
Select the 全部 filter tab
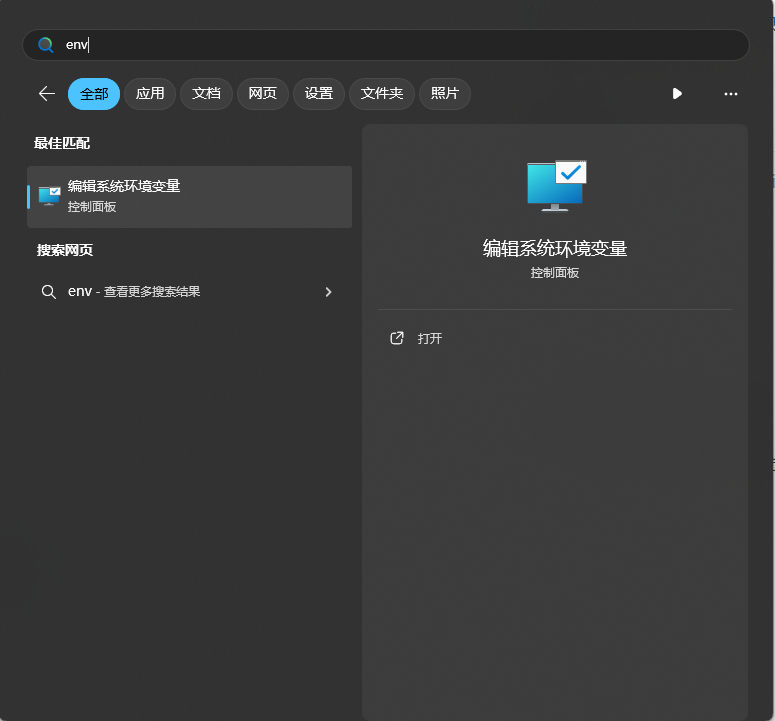pos(94,93)
